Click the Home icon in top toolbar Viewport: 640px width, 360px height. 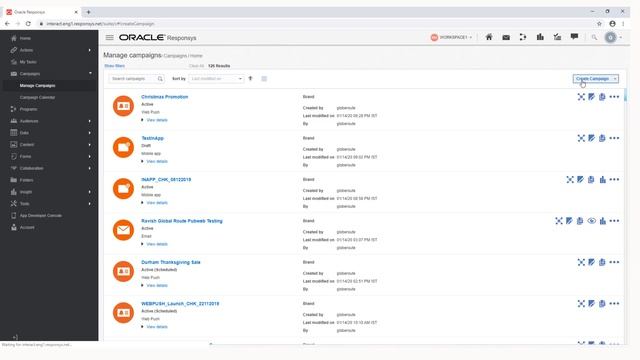coord(489,37)
